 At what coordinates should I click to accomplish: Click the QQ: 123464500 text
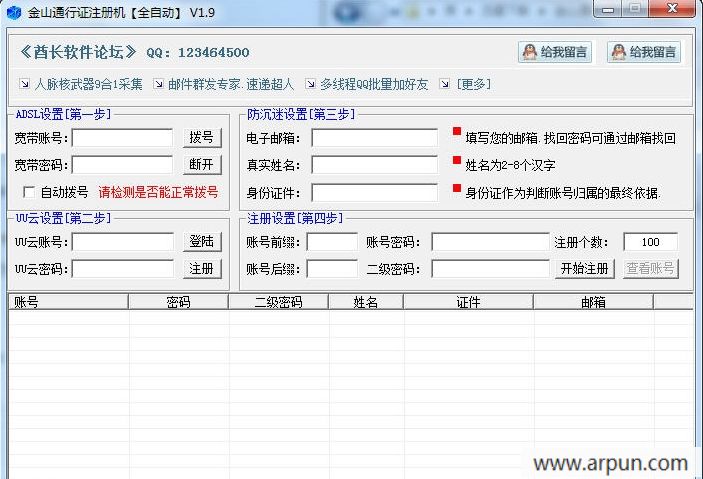coord(198,52)
